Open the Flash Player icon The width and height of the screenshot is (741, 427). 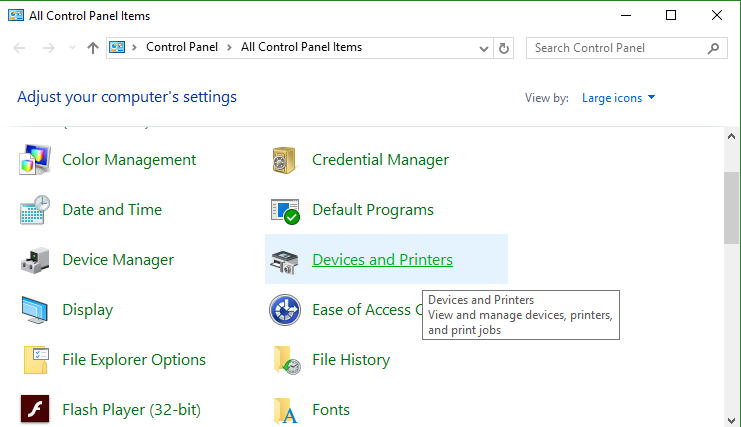click(x=35, y=410)
